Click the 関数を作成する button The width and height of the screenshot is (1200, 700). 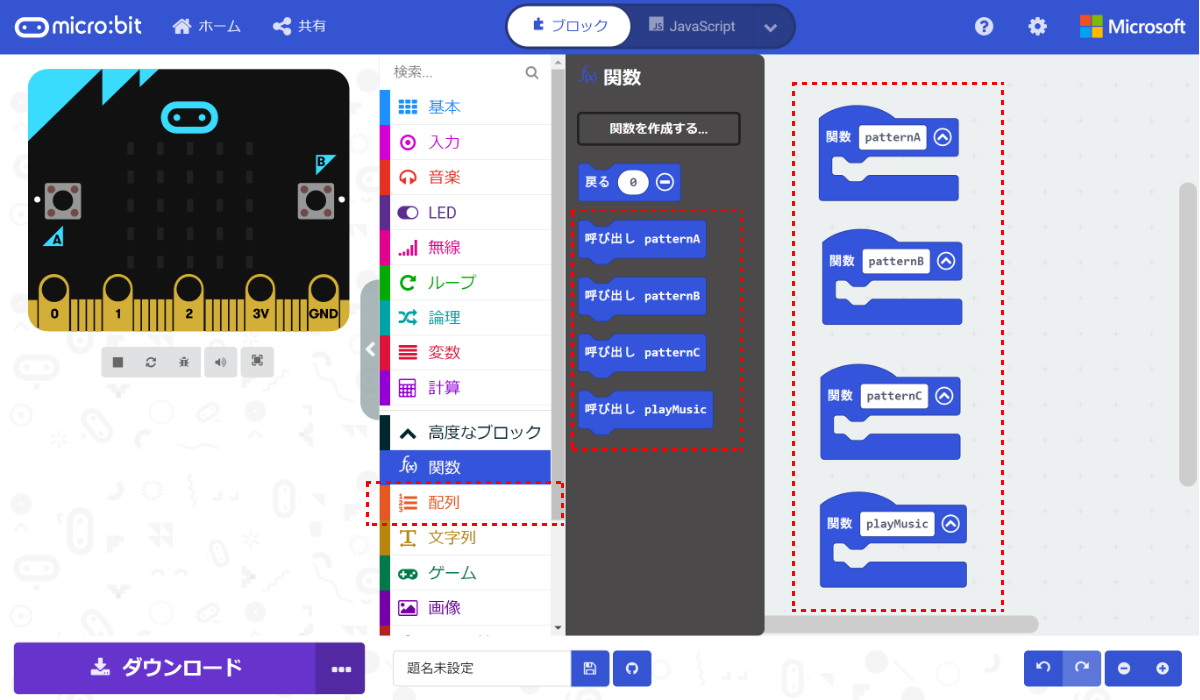click(x=658, y=128)
